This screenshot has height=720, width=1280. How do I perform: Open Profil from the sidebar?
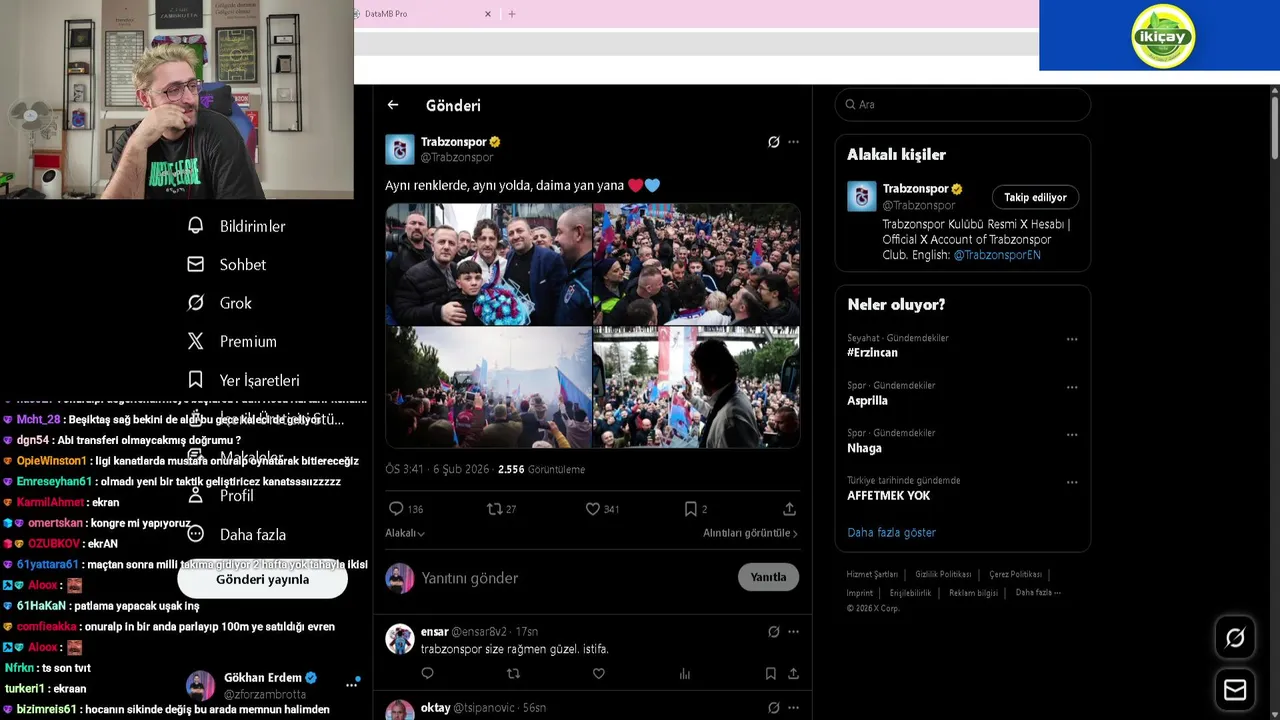pyautogui.click(x=221, y=496)
